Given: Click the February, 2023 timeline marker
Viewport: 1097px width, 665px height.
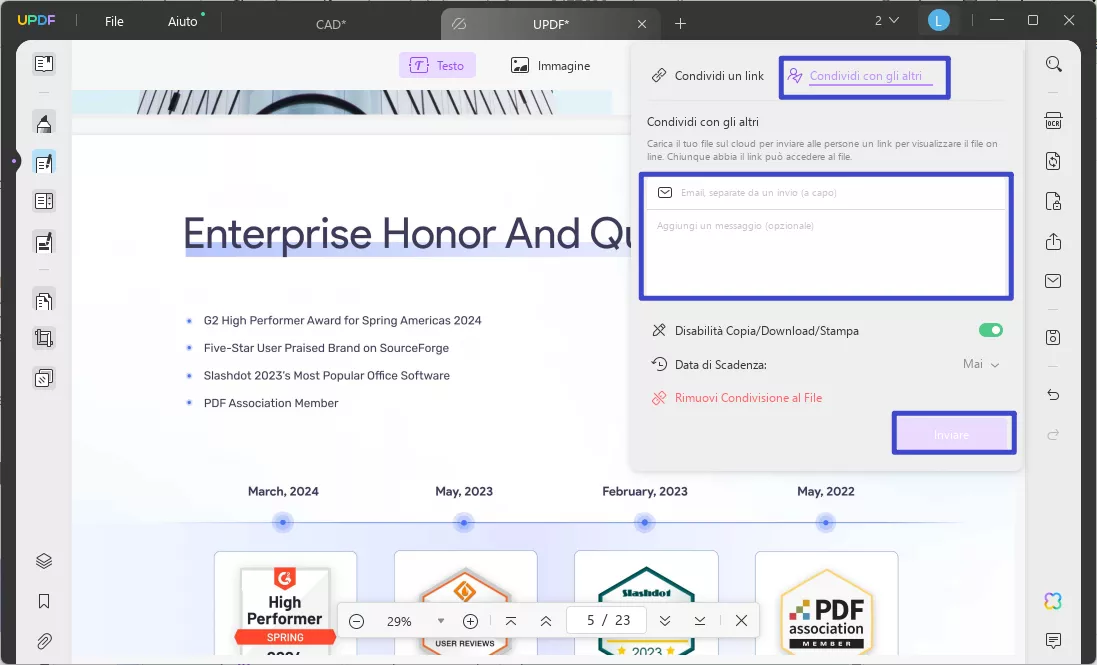Looking at the screenshot, I should (644, 522).
